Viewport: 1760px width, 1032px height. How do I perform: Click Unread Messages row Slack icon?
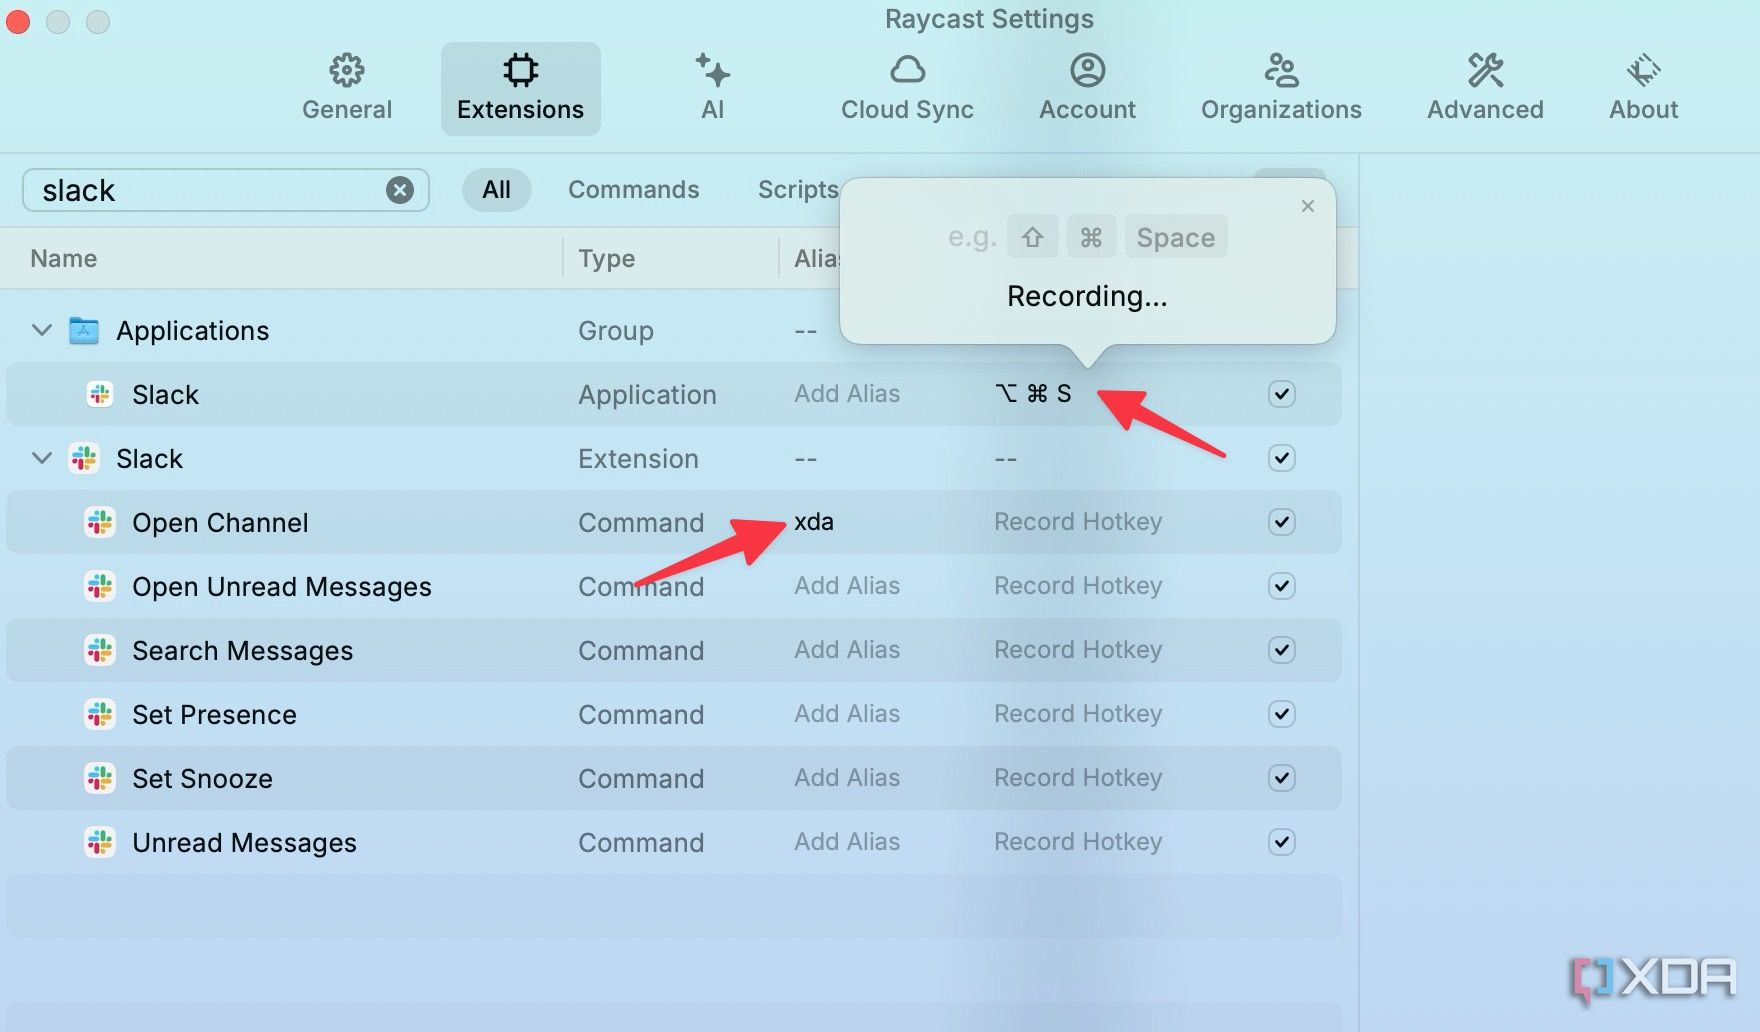click(x=100, y=842)
